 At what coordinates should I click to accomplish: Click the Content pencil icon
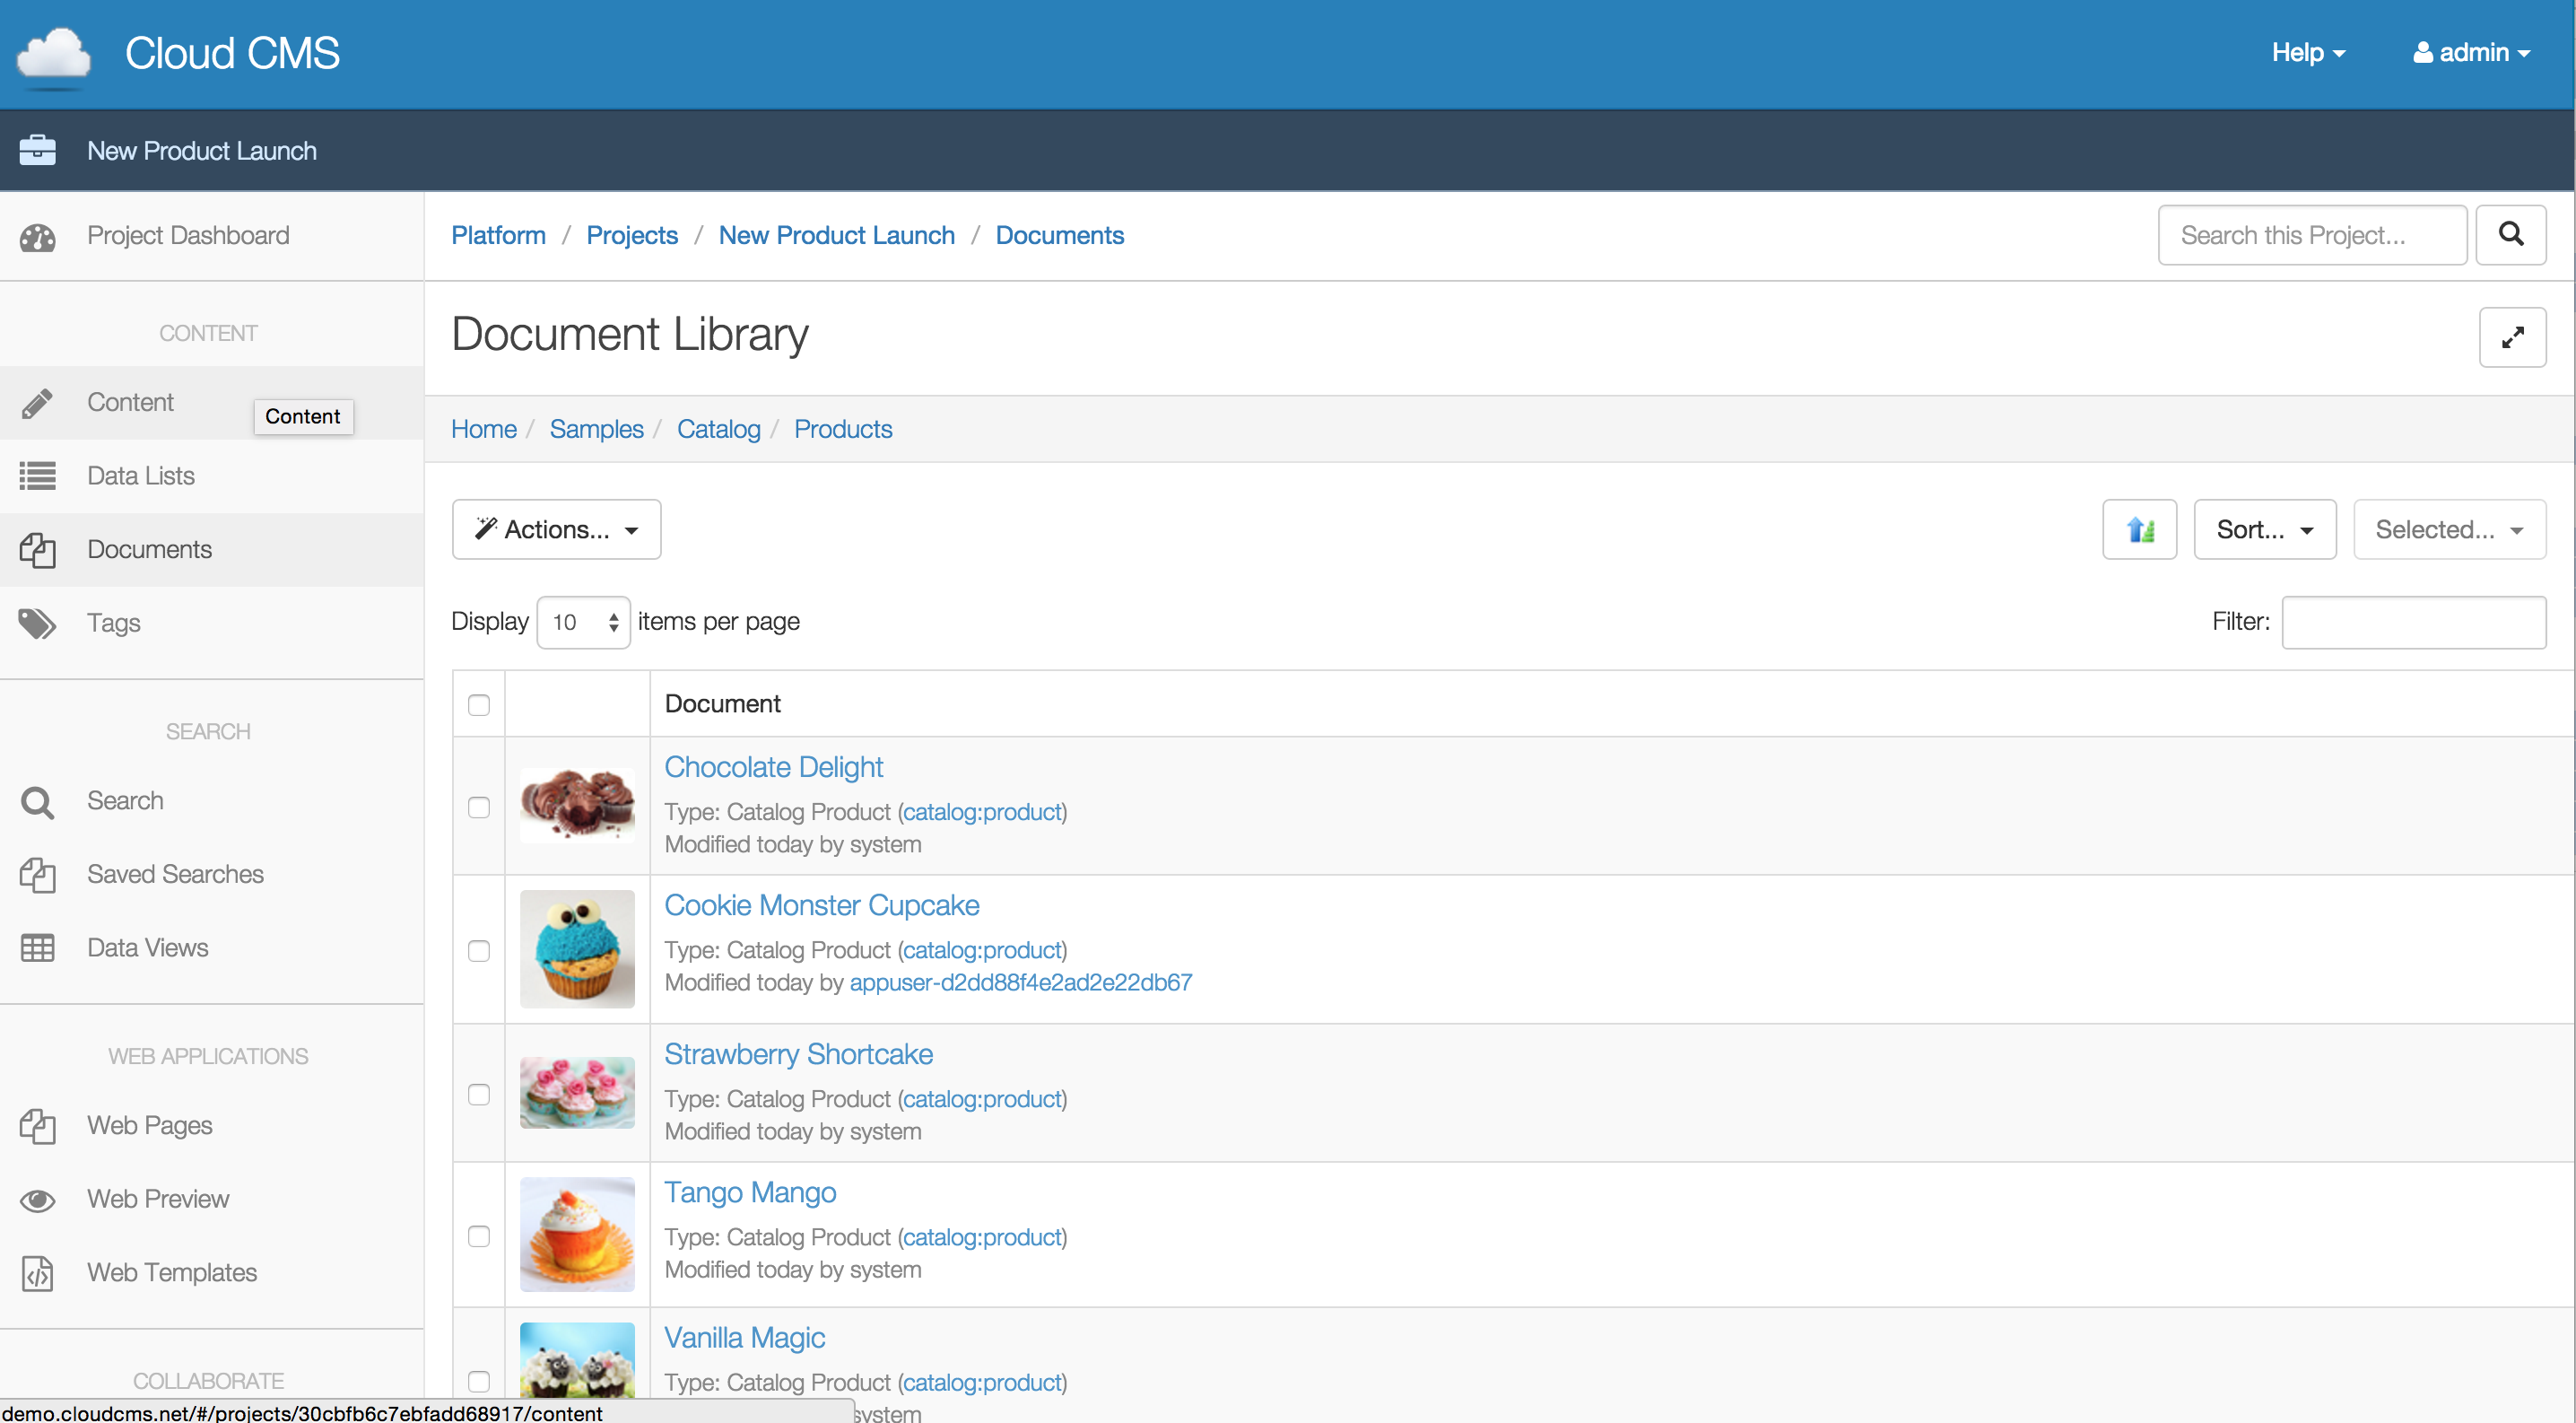pyautogui.click(x=38, y=403)
